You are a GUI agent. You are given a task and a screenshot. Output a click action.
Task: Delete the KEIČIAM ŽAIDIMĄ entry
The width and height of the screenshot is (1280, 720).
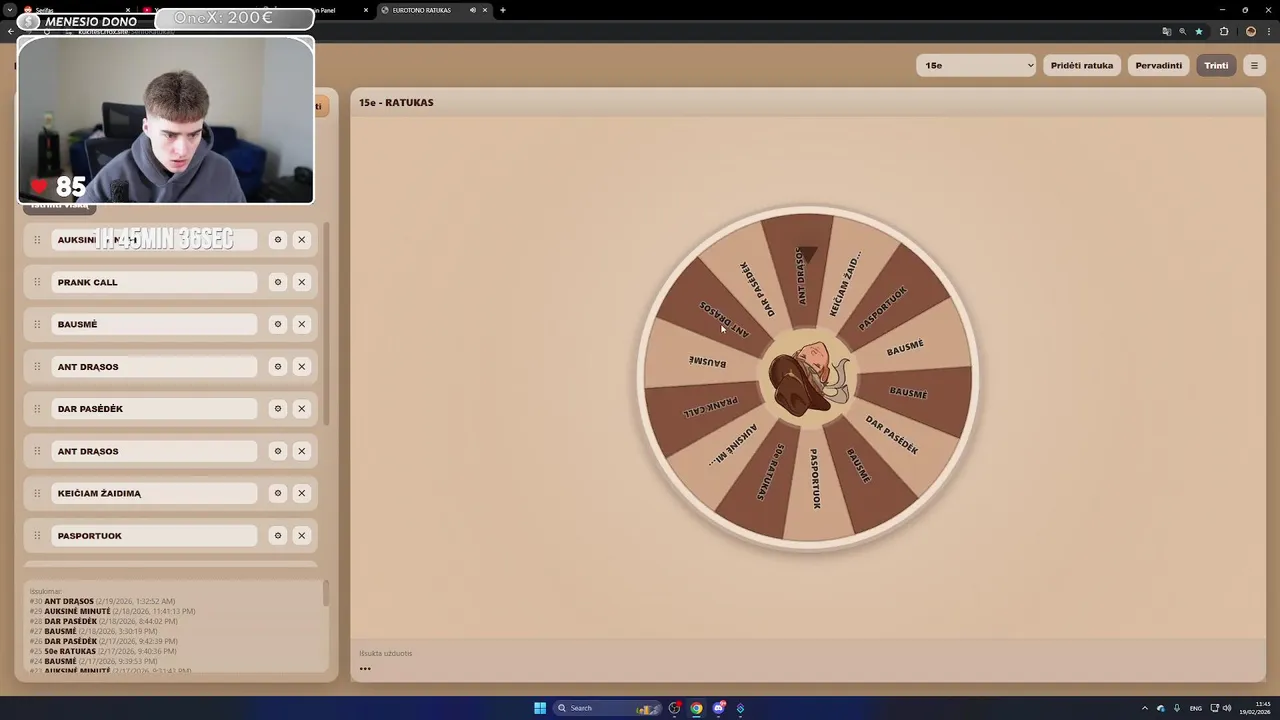[301, 493]
